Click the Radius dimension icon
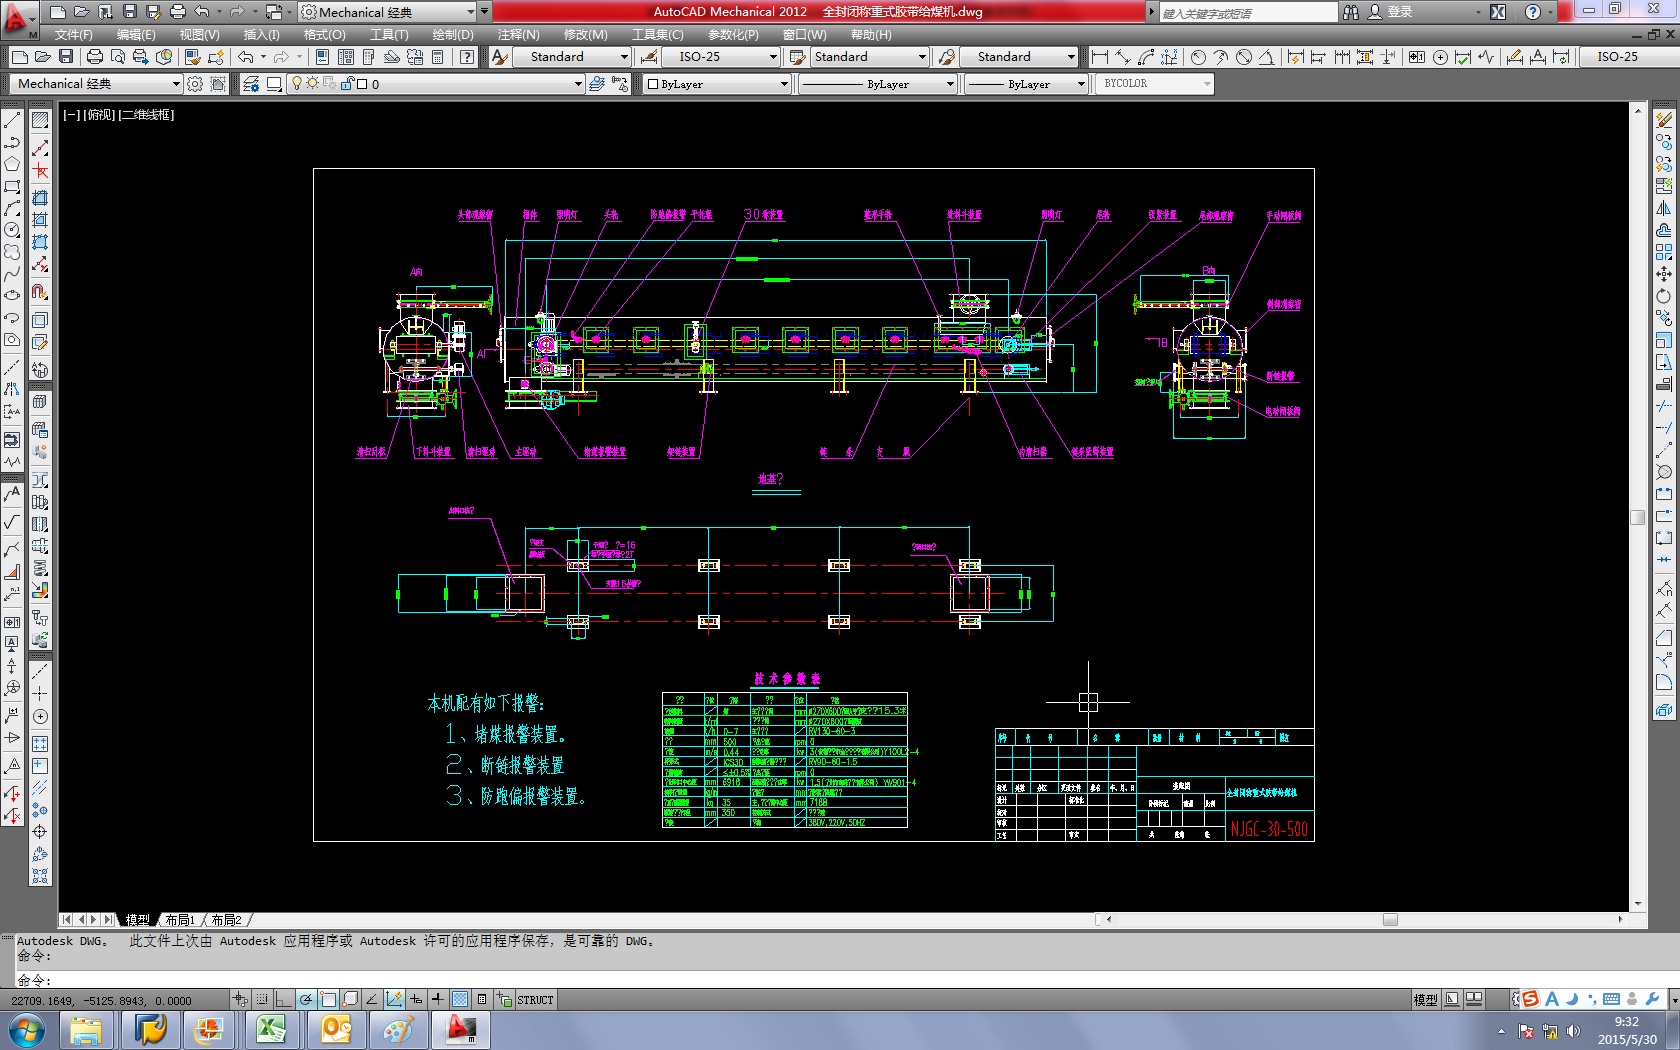The image size is (1680, 1050). point(1198,57)
